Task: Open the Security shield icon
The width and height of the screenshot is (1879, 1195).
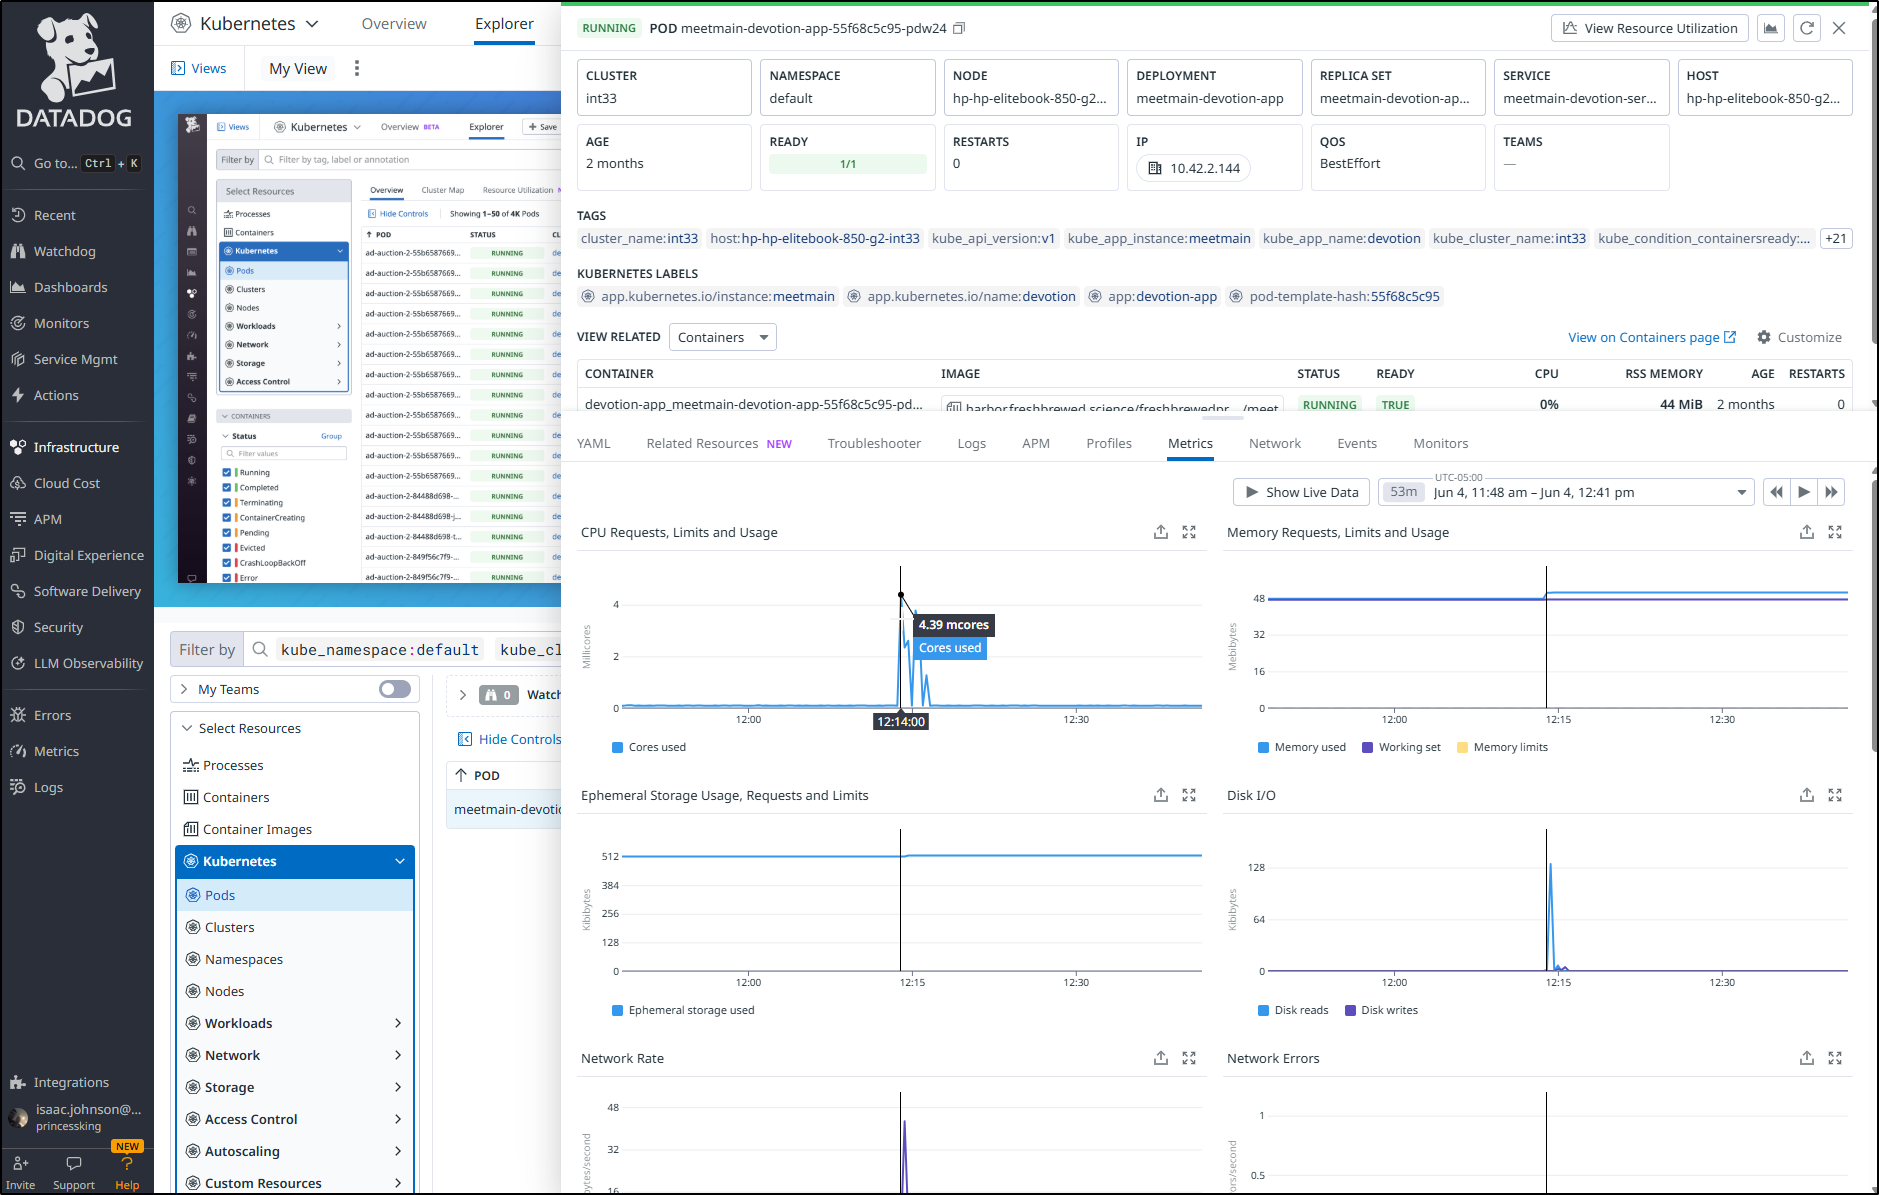Action: 18,627
